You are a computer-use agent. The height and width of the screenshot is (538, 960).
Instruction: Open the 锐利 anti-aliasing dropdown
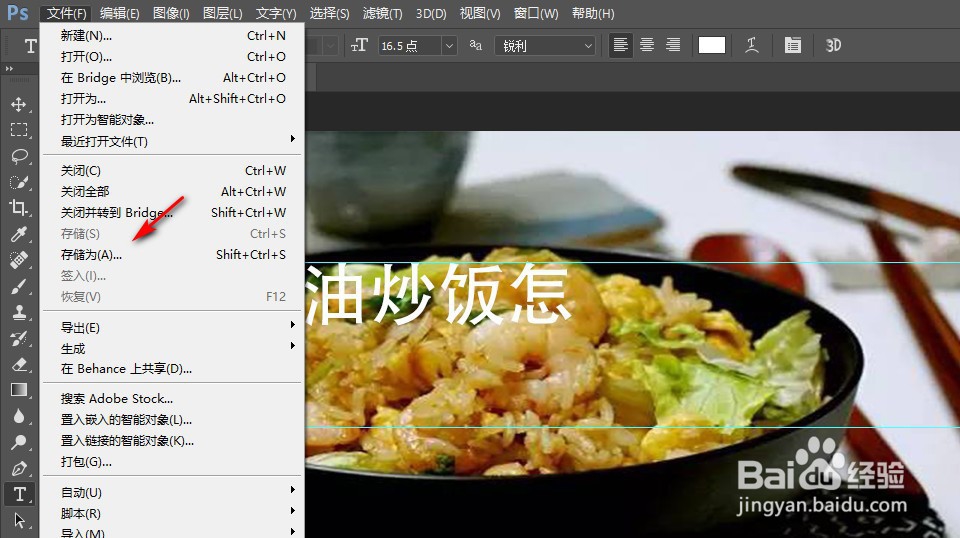(x=545, y=46)
